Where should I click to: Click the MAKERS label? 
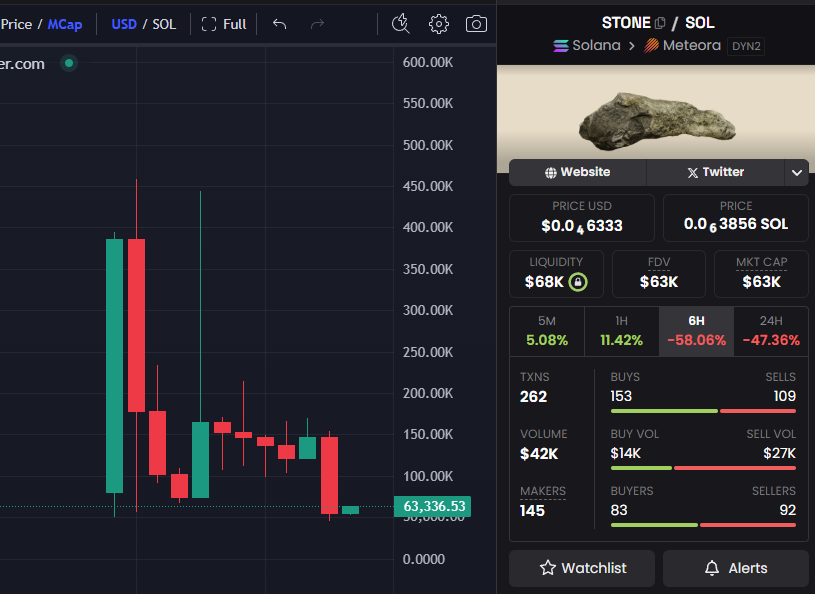(x=543, y=491)
